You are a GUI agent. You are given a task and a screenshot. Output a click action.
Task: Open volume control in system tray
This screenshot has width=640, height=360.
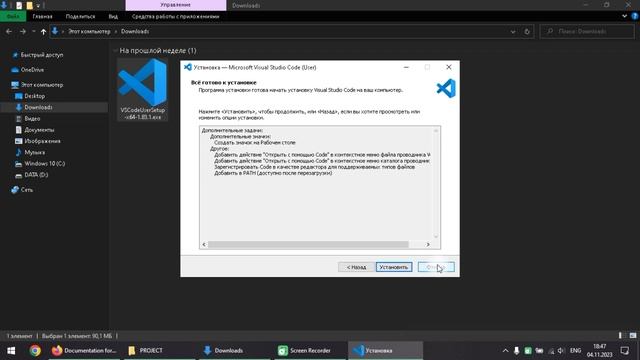[x=561, y=351]
